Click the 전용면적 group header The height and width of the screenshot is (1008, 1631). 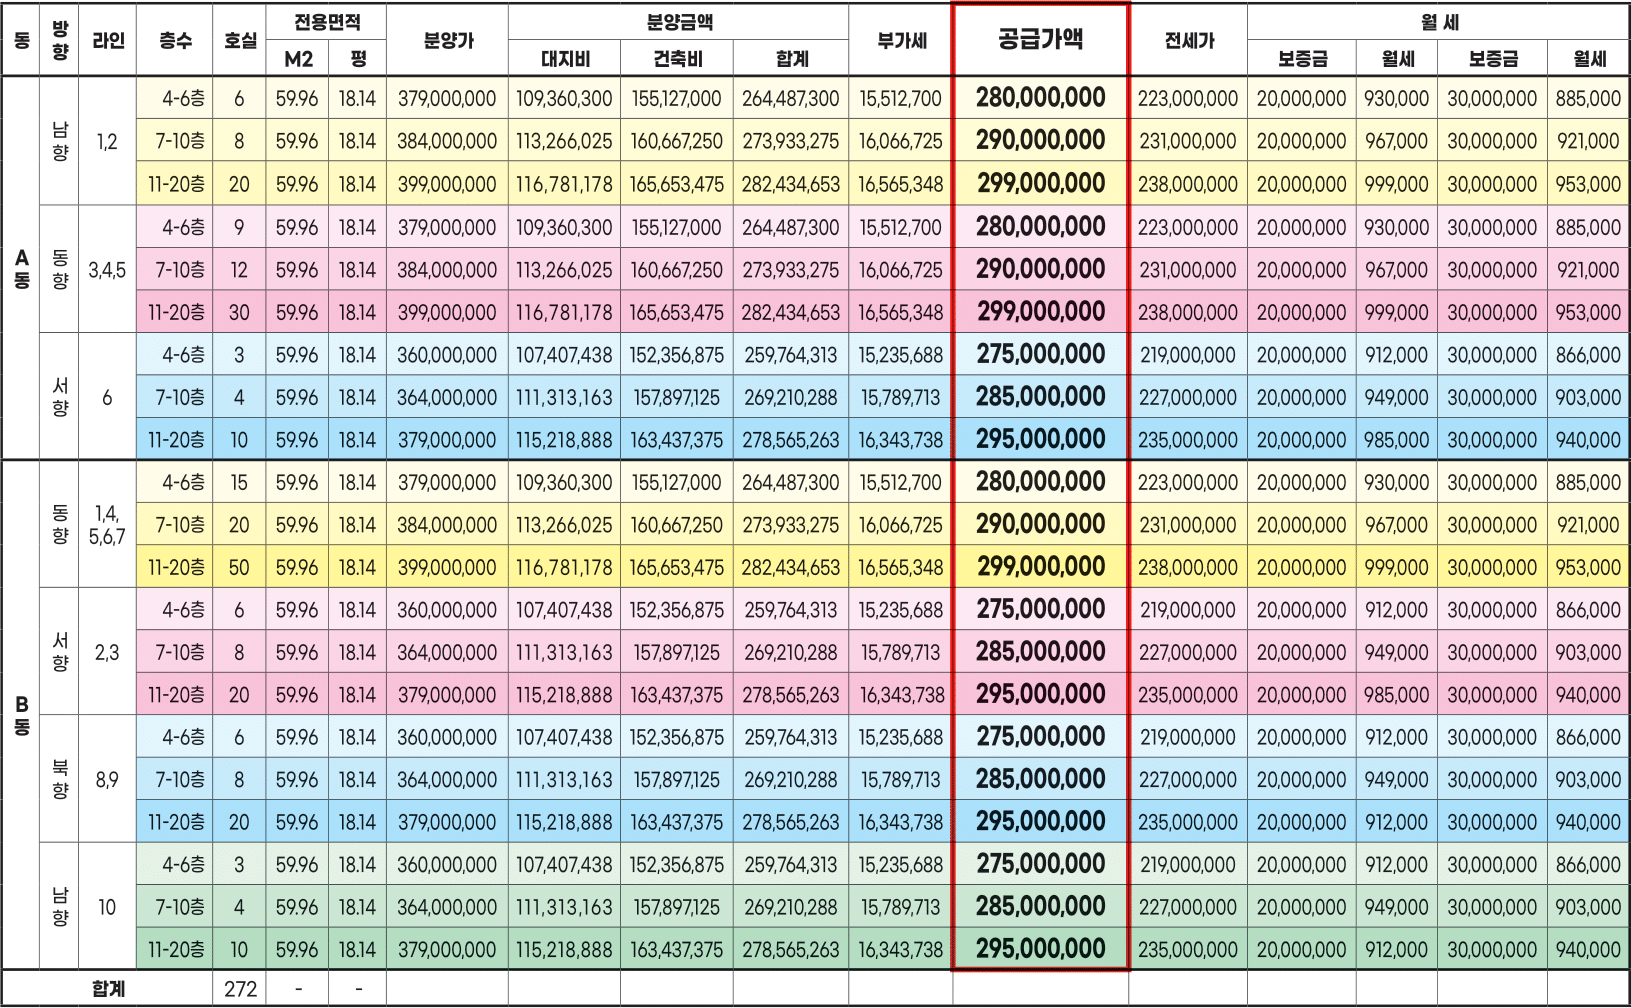click(327, 22)
